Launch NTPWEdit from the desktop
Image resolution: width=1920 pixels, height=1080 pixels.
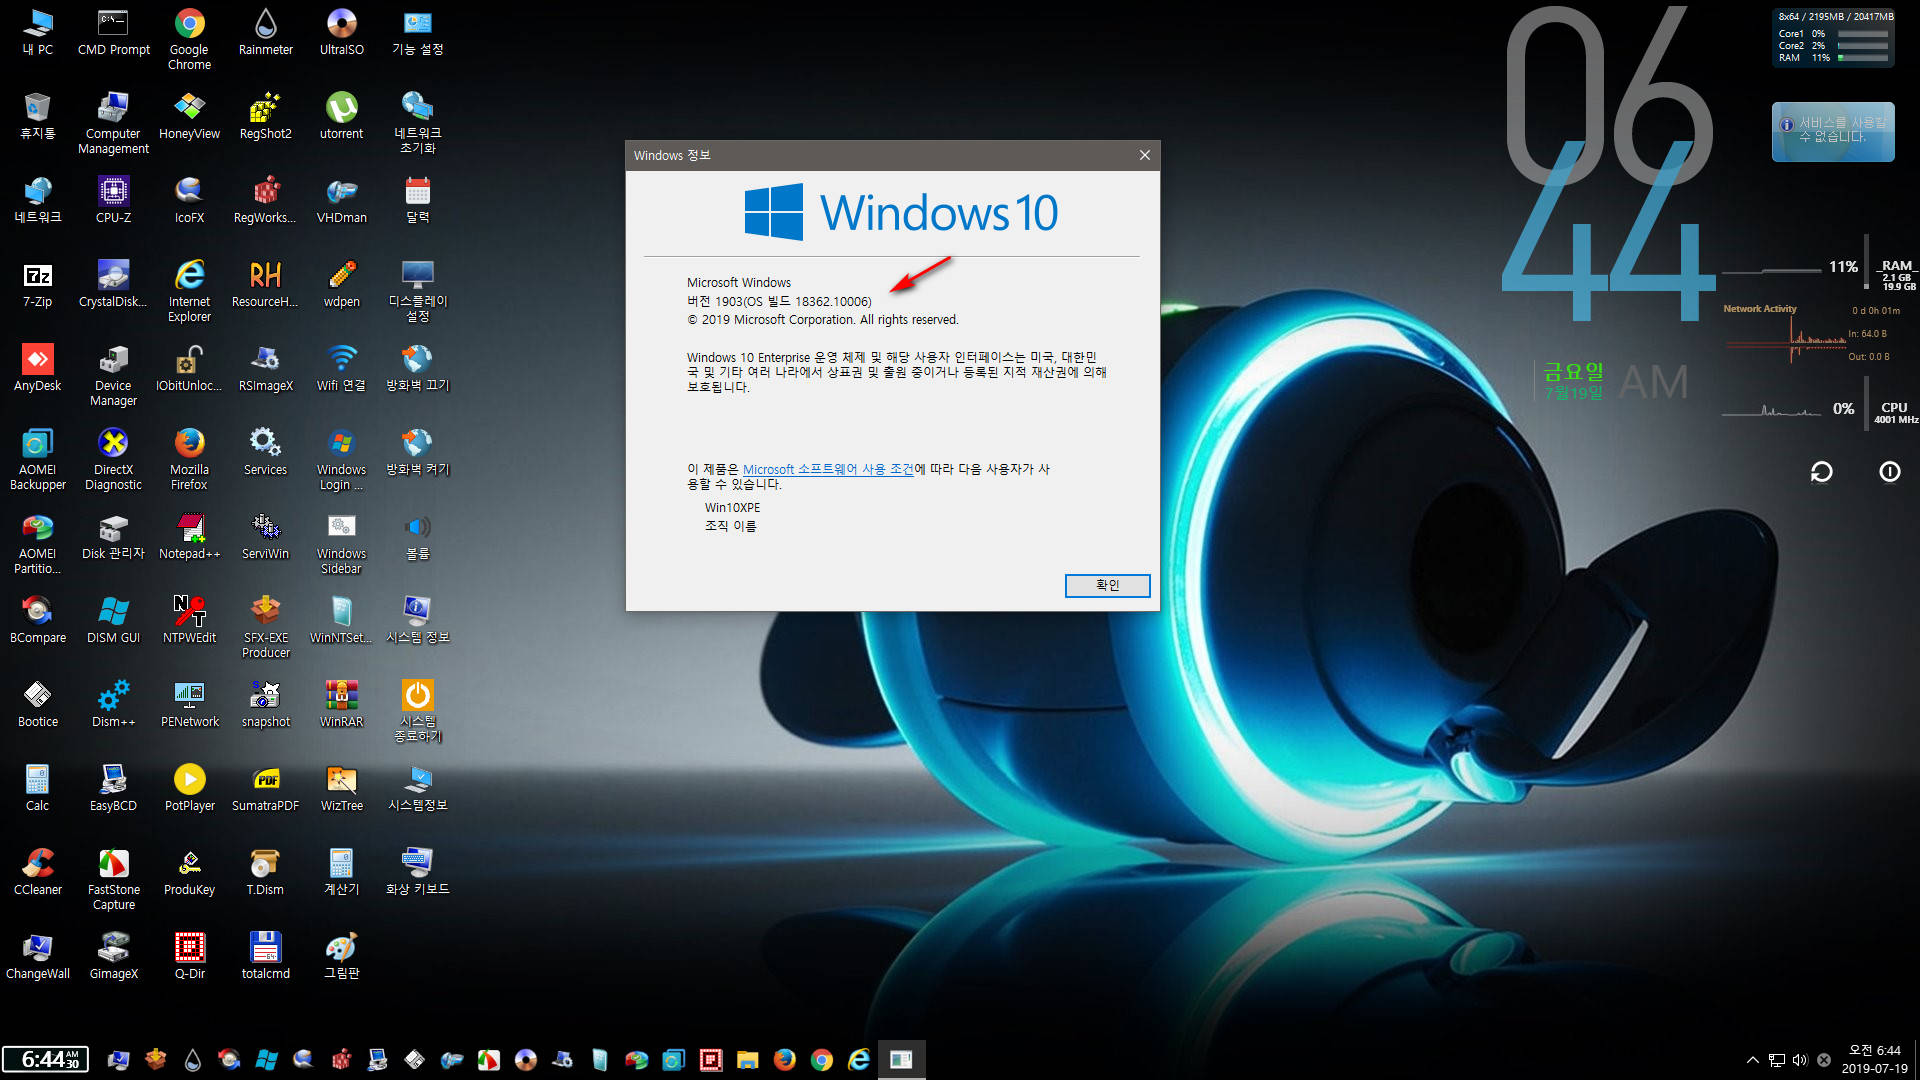pyautogui.click(x=189, y=620)
